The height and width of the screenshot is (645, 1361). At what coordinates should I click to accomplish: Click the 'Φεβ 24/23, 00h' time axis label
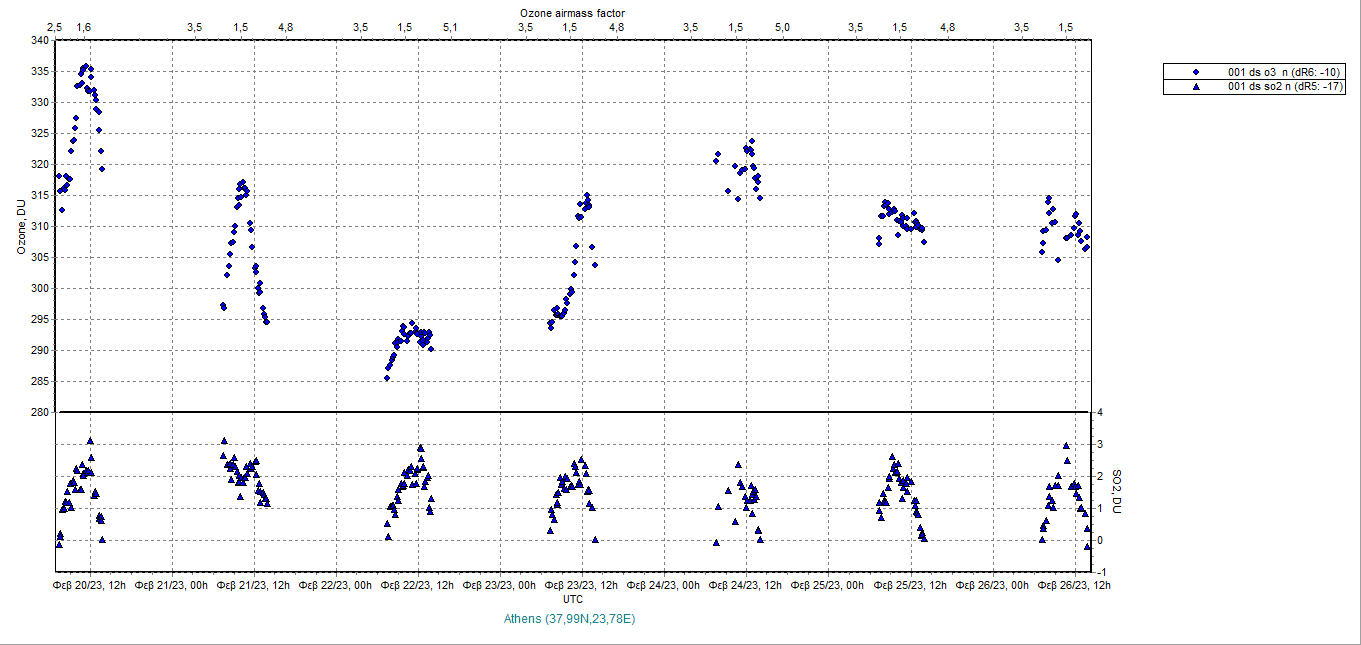click(664, 585)
